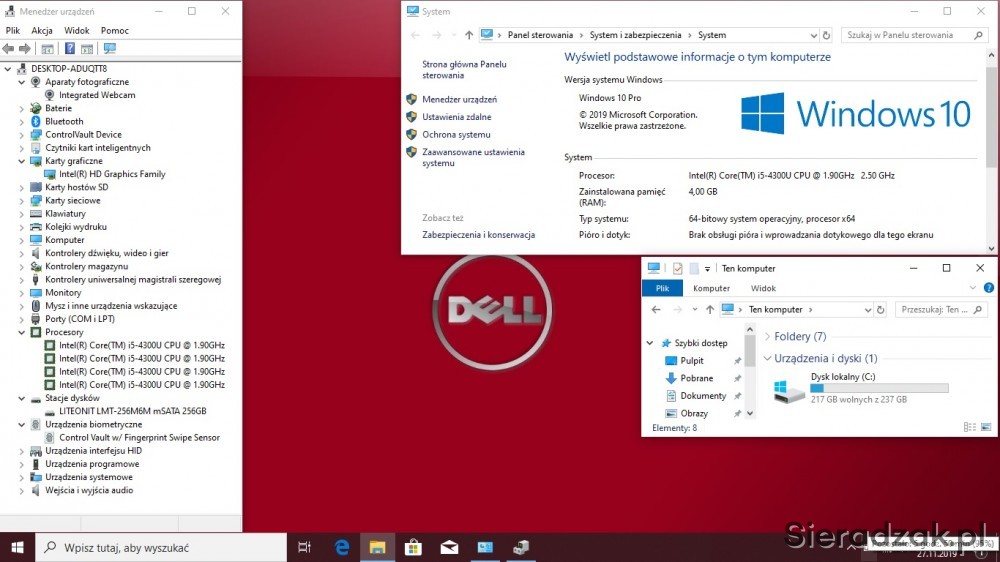Open Microsoft Store from taskbar

pyautogui.click(x=413, y=547)
